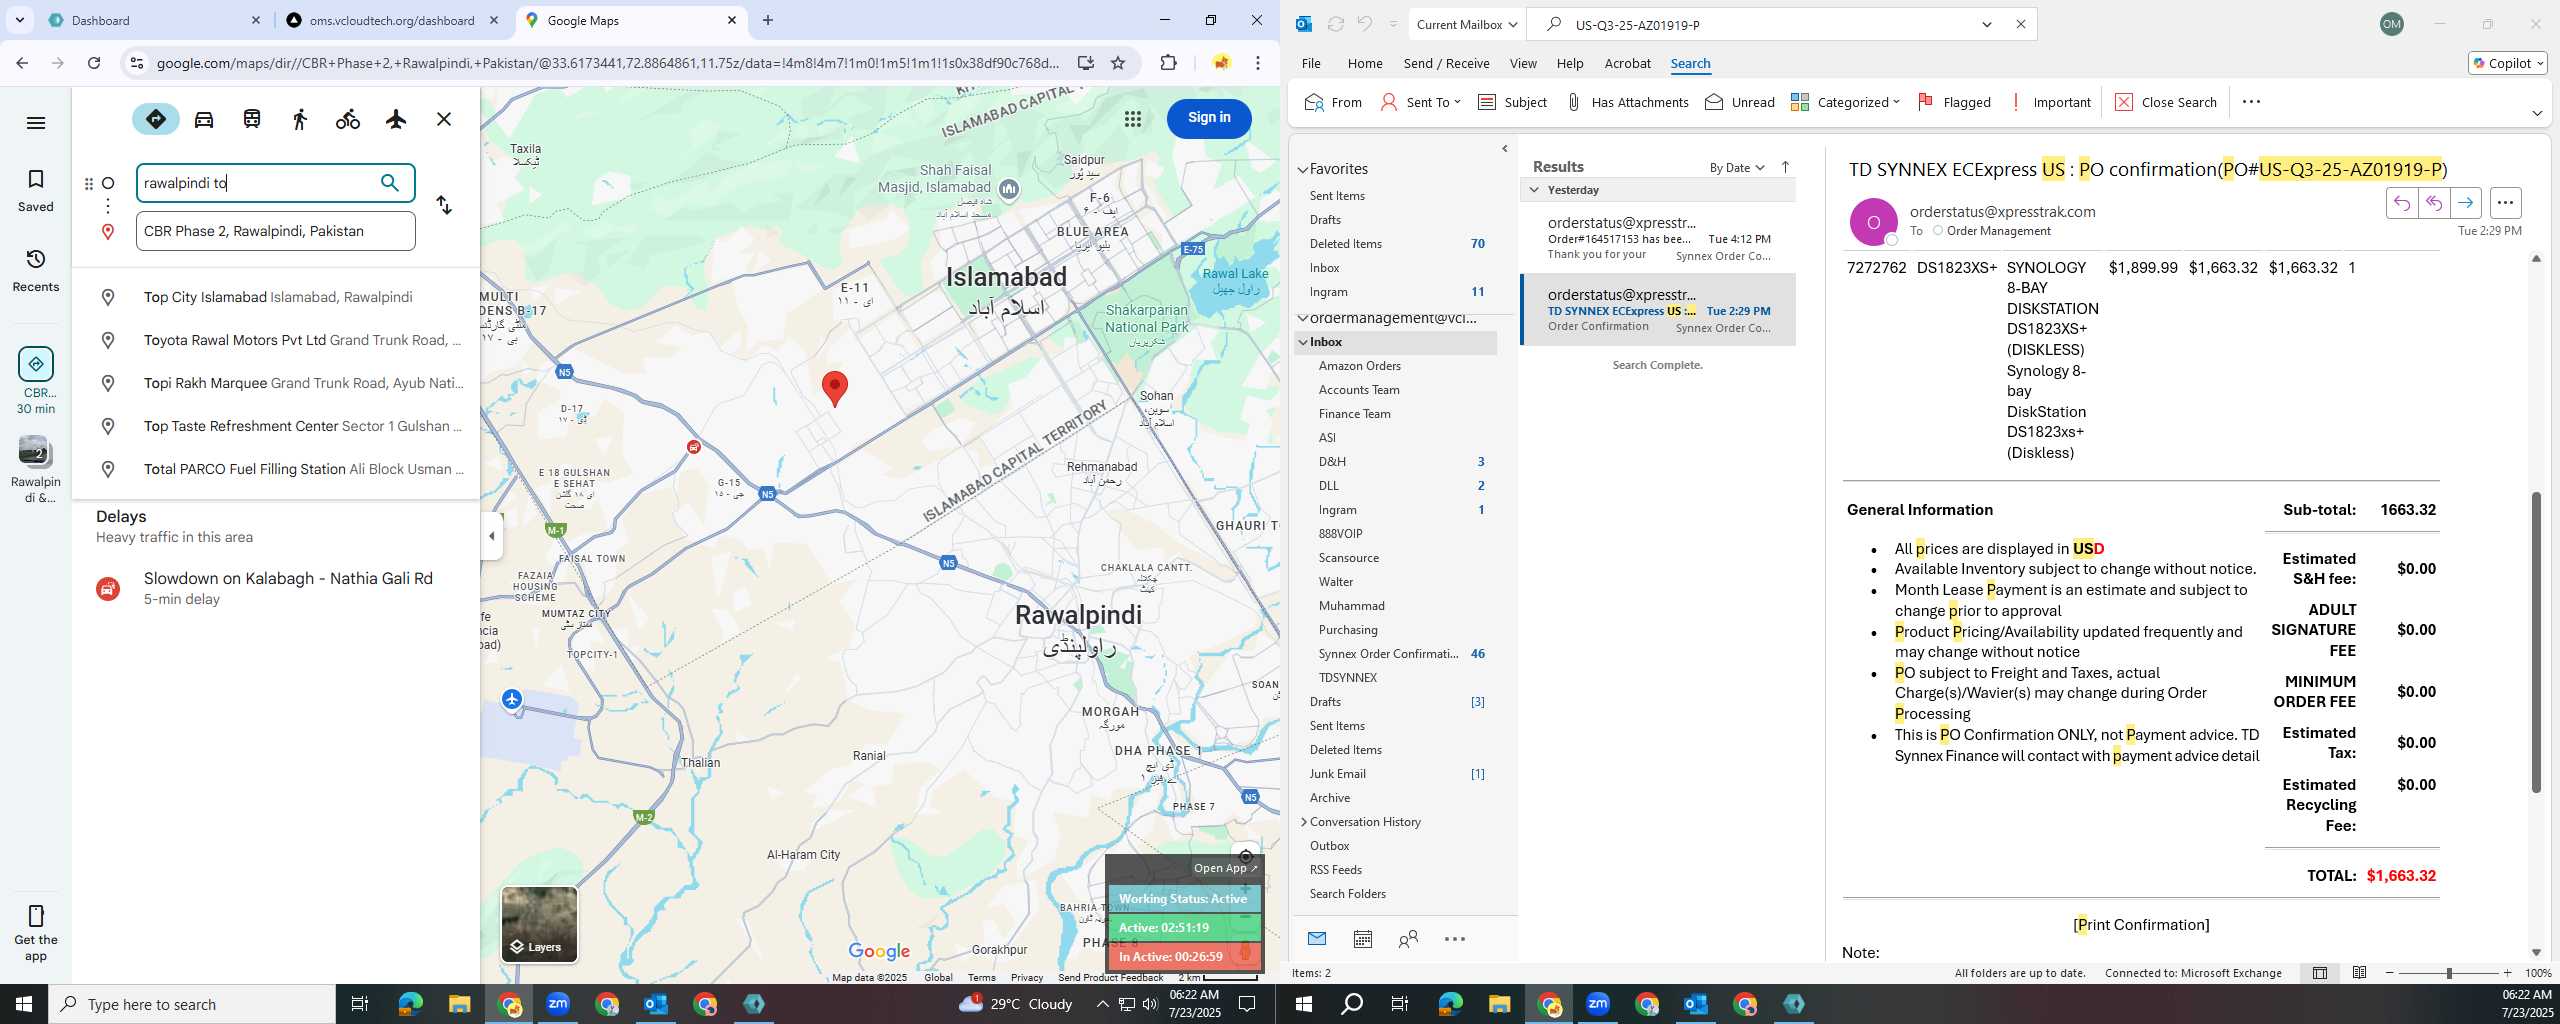Open By Date sort dropdown
Screen dimensions: 2560x1024
(x=1737, y=167)
